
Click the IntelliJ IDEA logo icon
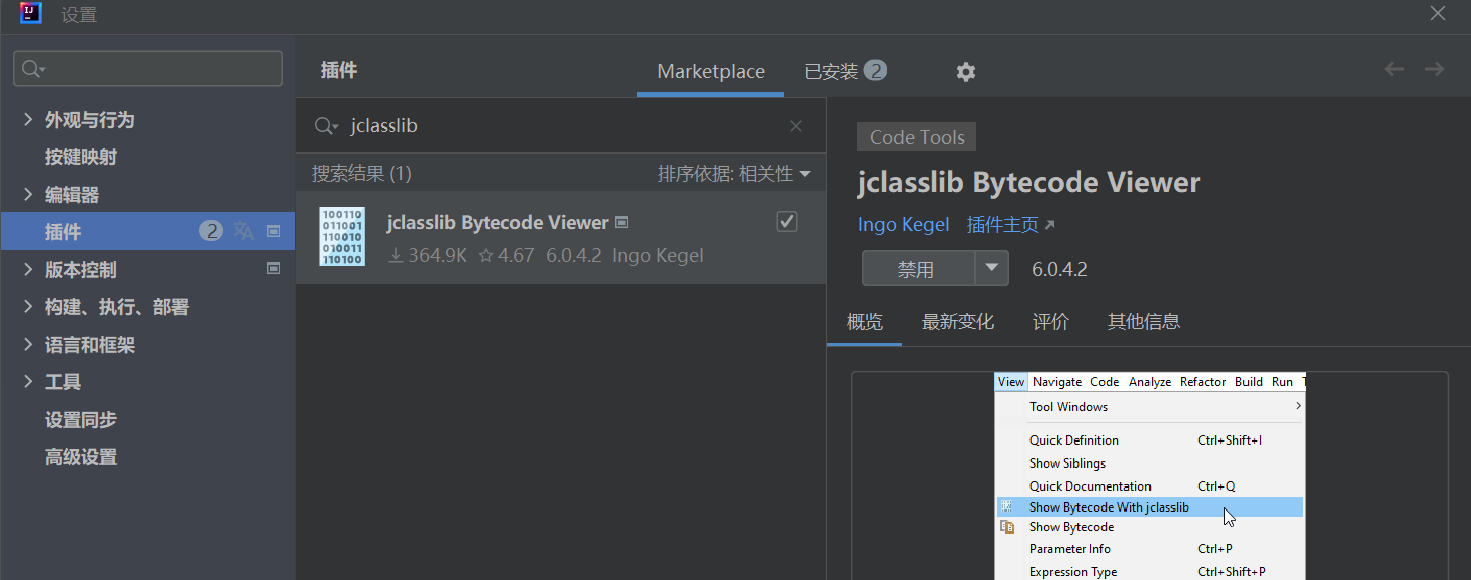point(31,14)
